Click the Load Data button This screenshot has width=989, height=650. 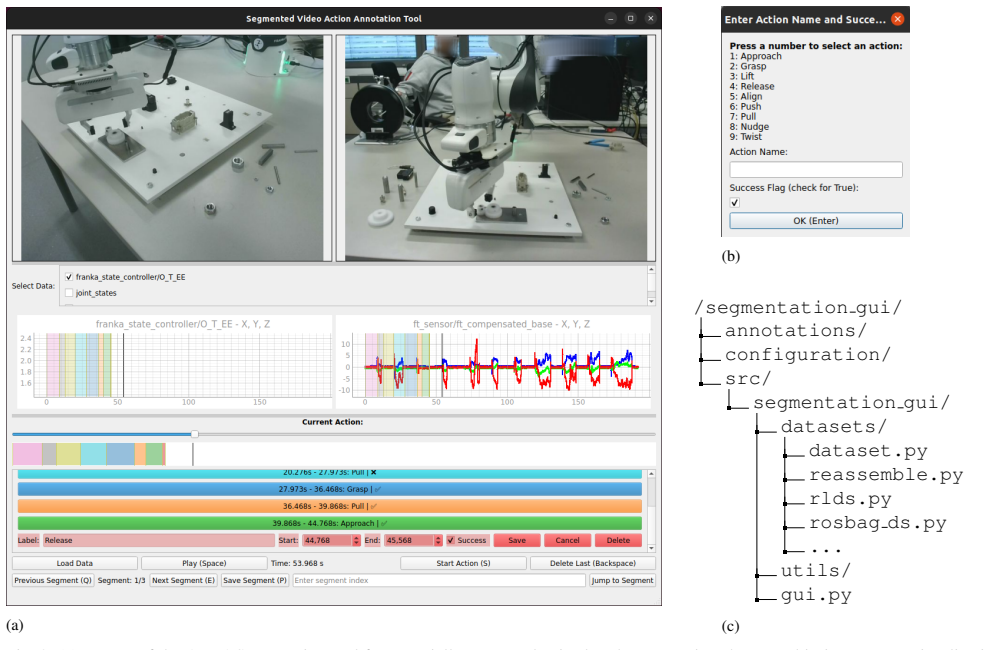coord(74,563)
